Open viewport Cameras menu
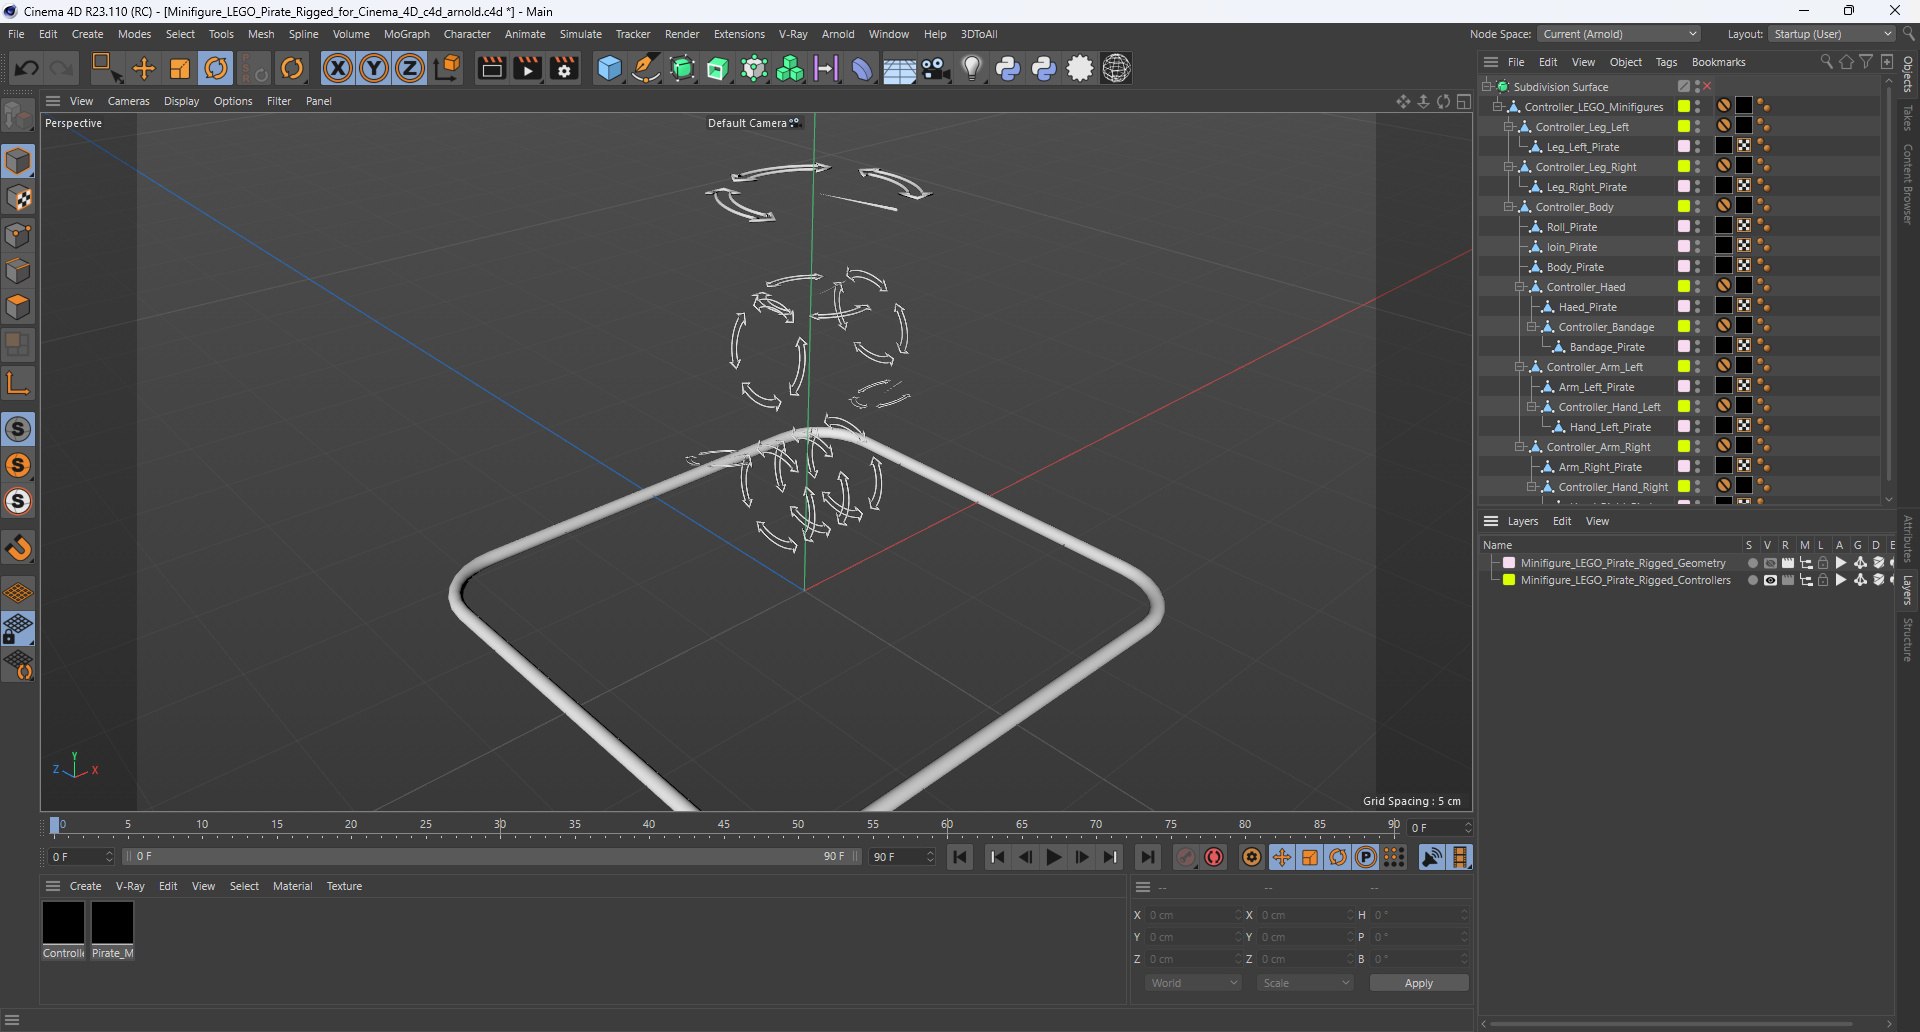Image resolution: width=1920 pixels, height=1032 pixels. (x=128, y=101)
